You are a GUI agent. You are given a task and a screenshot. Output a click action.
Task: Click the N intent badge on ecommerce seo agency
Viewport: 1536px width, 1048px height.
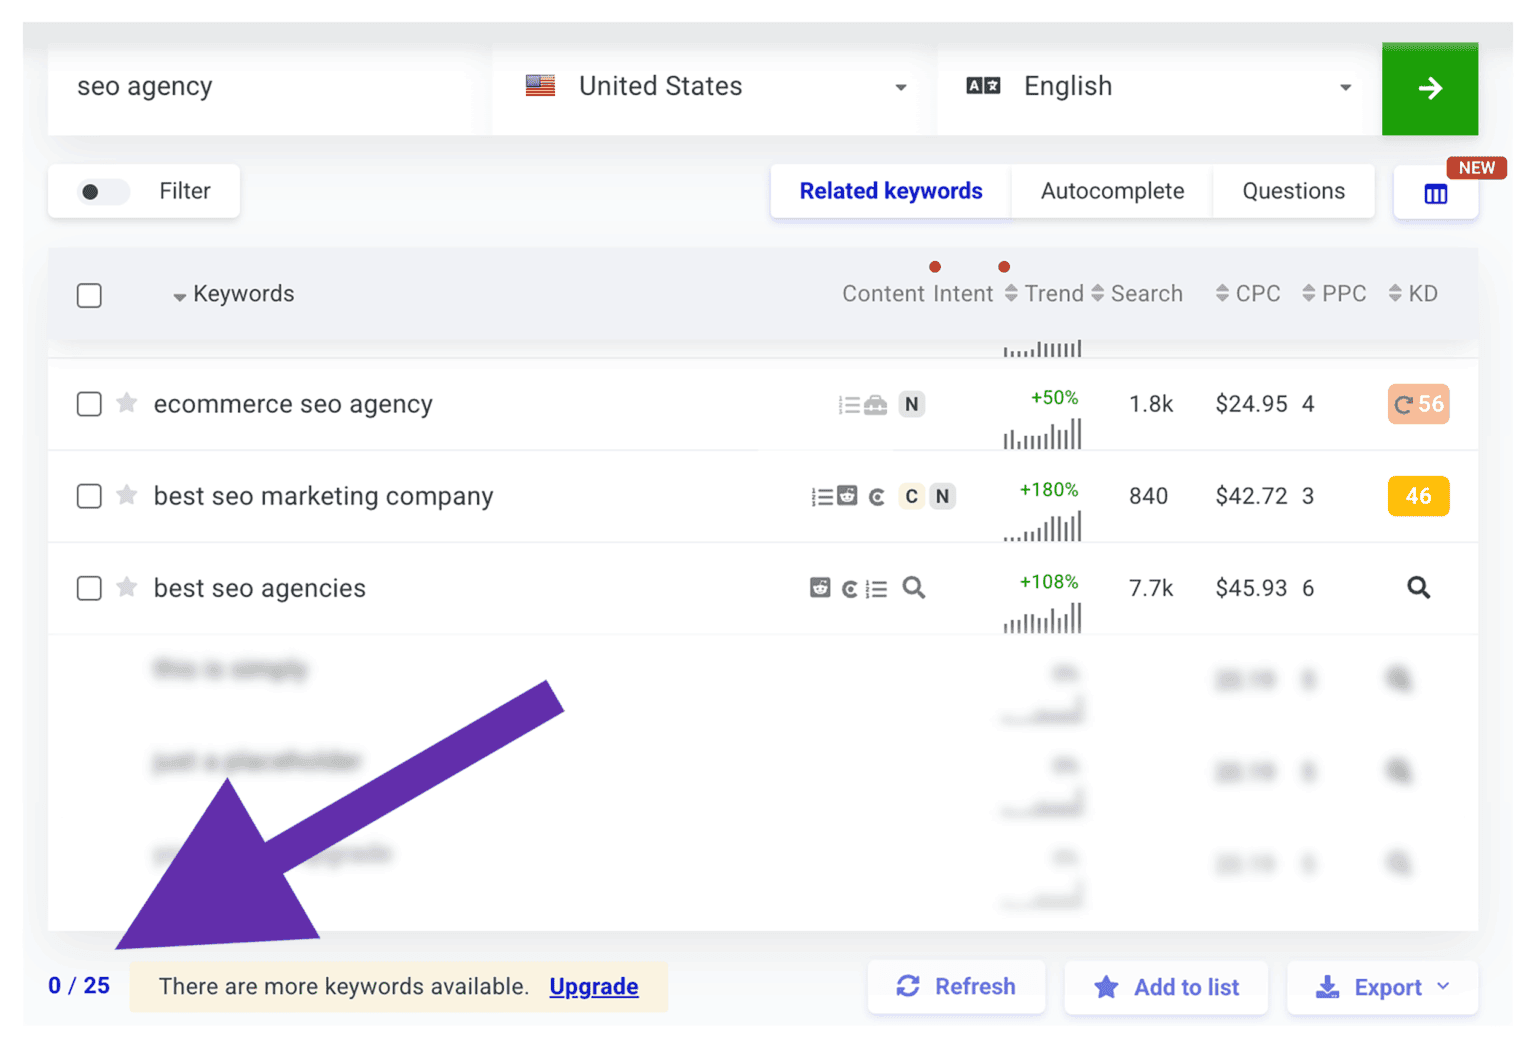[x=911, y=404]
